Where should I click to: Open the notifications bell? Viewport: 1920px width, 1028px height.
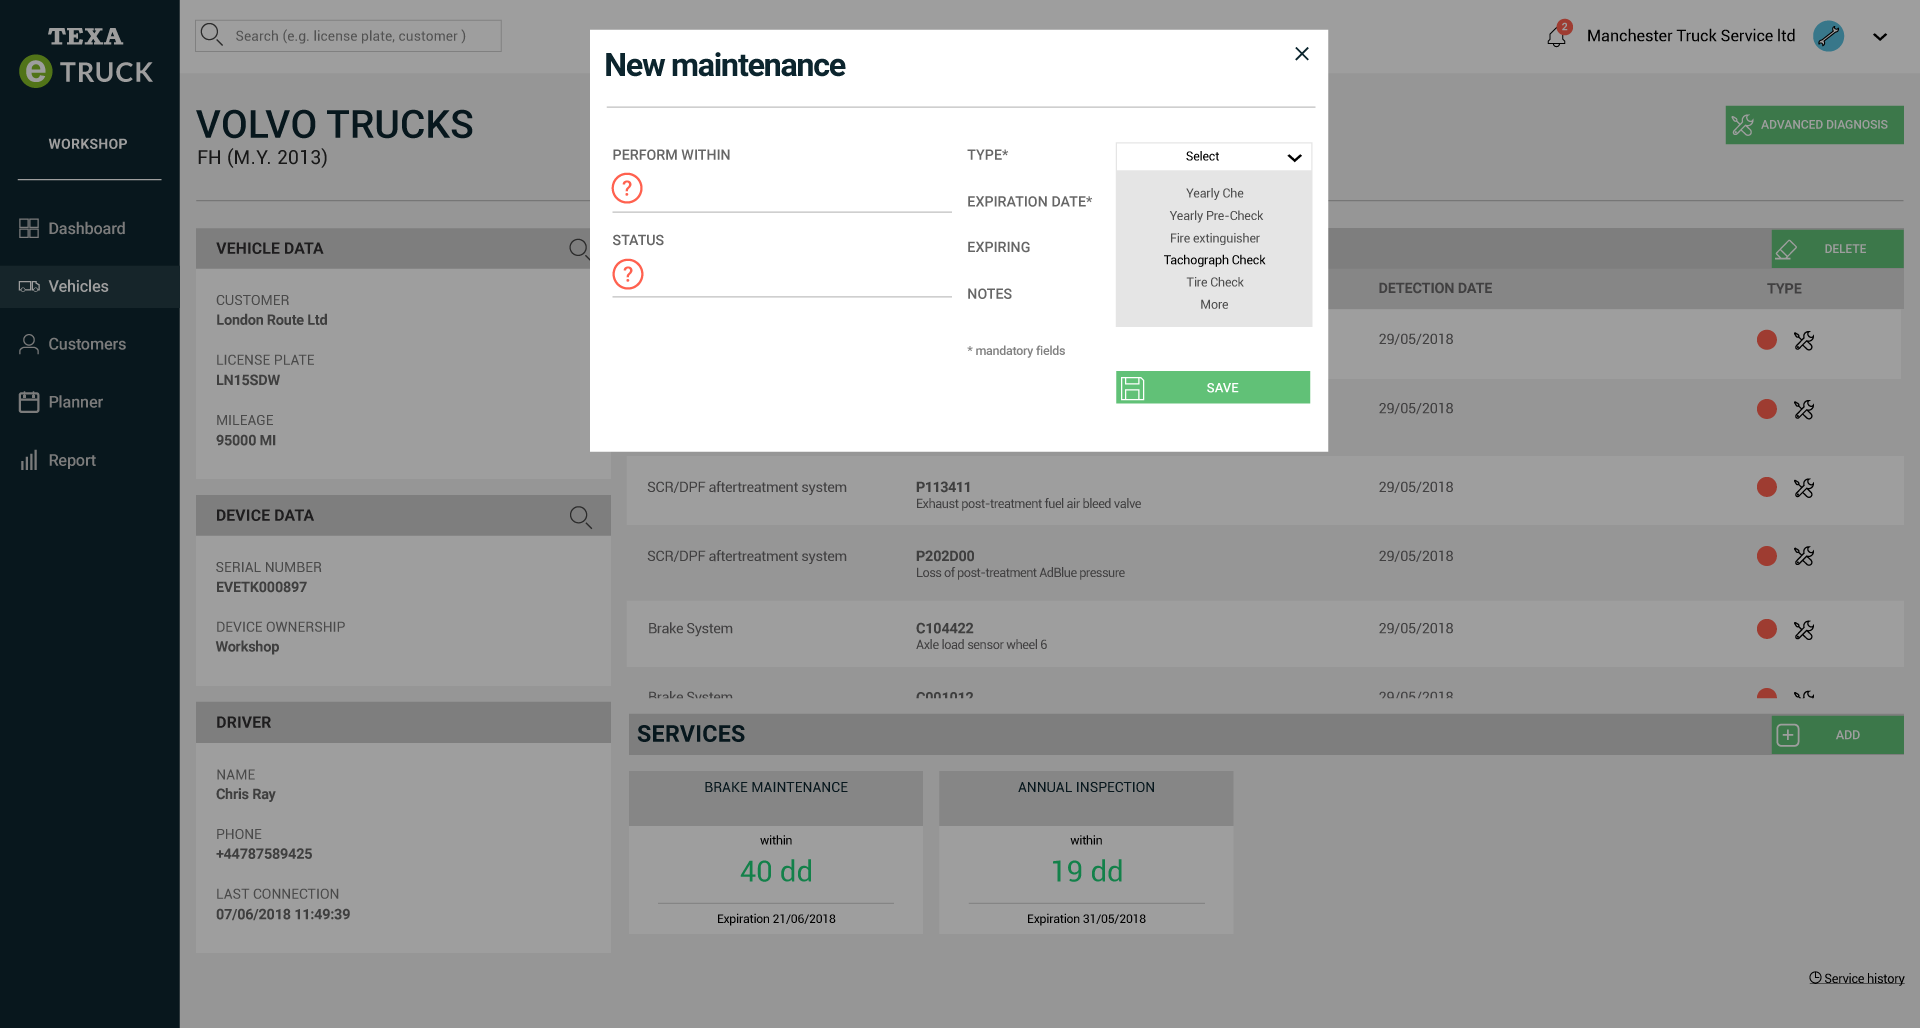(x=1557, y=37)
